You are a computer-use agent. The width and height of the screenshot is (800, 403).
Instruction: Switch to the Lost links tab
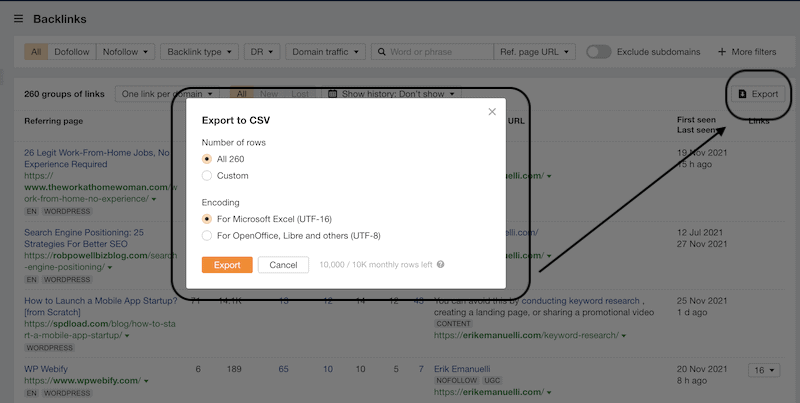coord(300,94)
